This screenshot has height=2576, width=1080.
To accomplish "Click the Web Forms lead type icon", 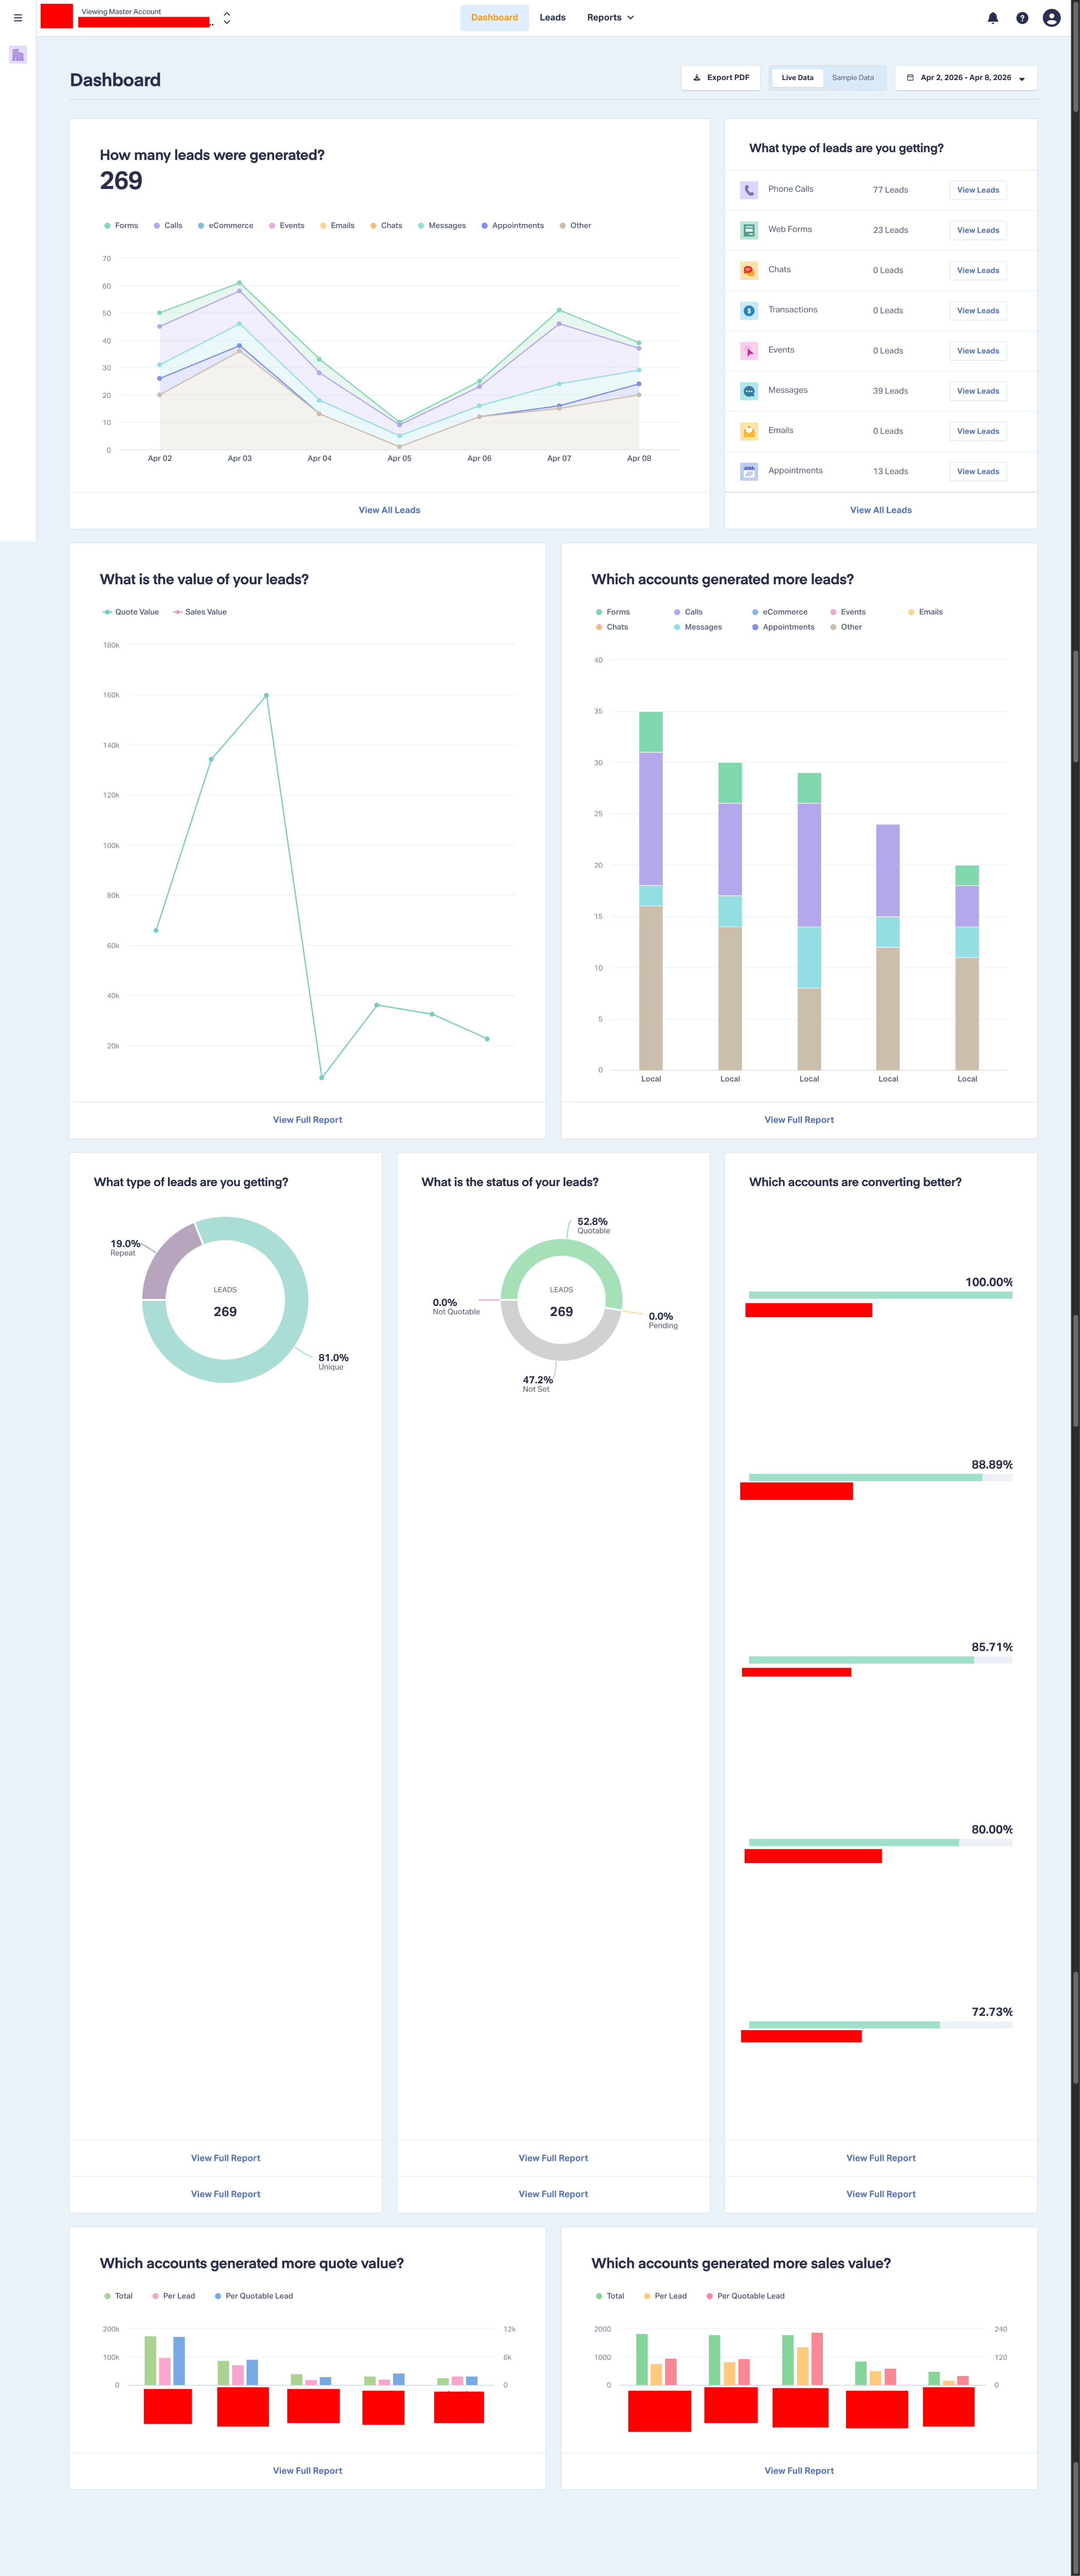I will coord(748,230).
